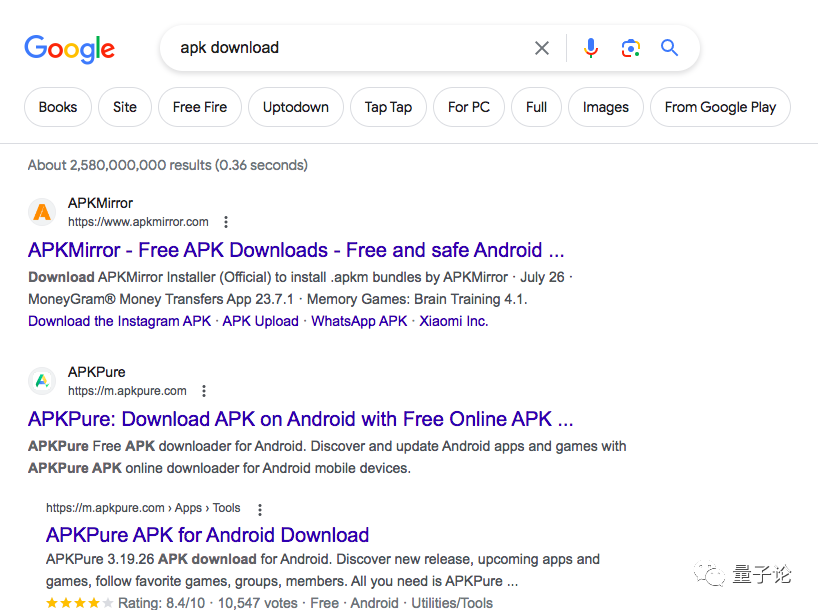Select the Free Fire filter chip
The image size is (818, 610).
point(200,107)
